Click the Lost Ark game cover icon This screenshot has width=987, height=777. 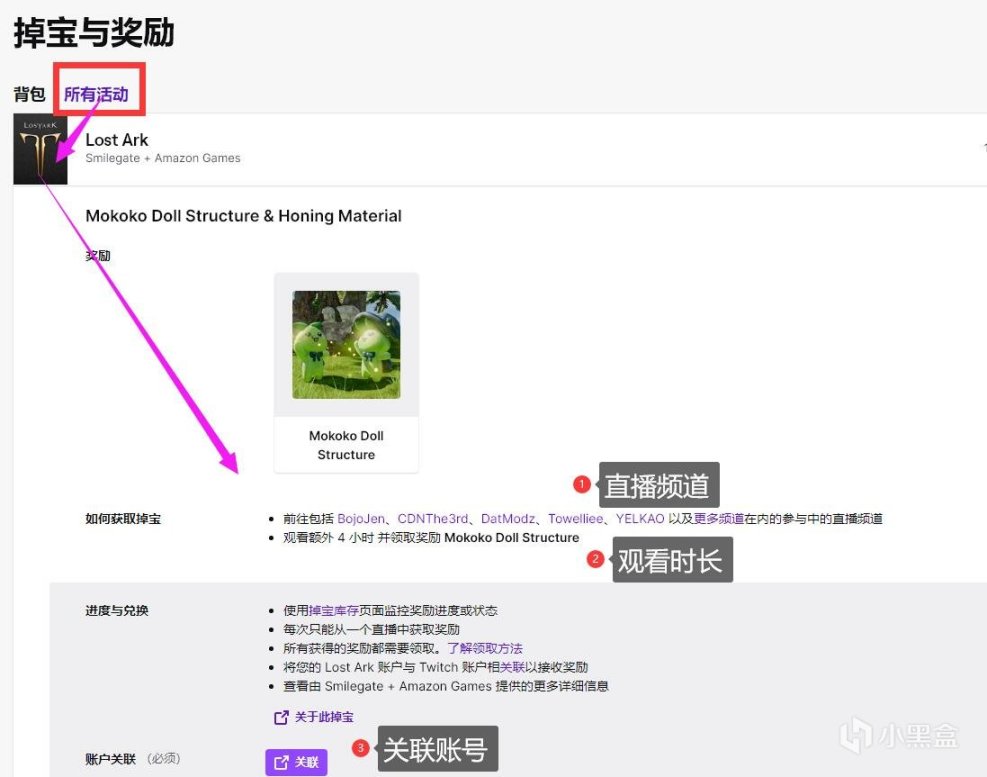pos(40,149)
